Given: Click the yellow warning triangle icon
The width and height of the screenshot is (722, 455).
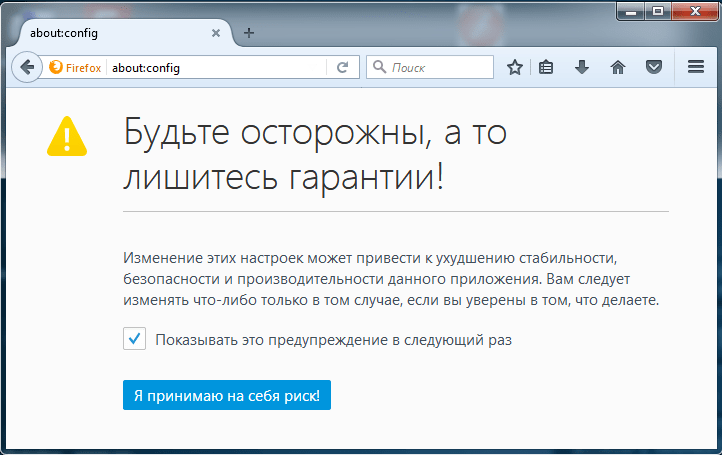Looking at the screenshot, I should pos(67,136).
